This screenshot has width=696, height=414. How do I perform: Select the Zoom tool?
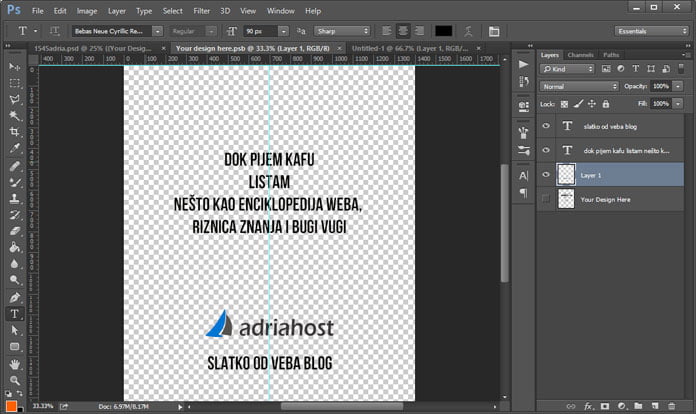coord(14,380)
